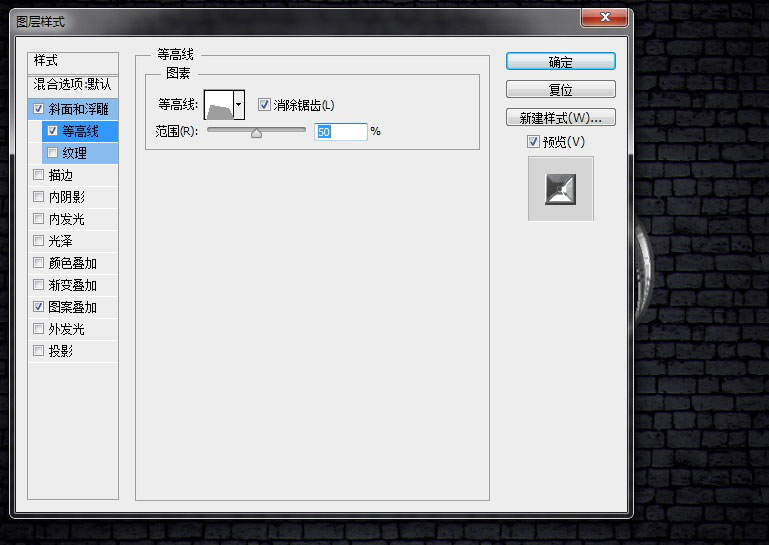This screenshot has width=769, height=545.
Task: Open the 光泽 style settings label
Action: point(61,241)
